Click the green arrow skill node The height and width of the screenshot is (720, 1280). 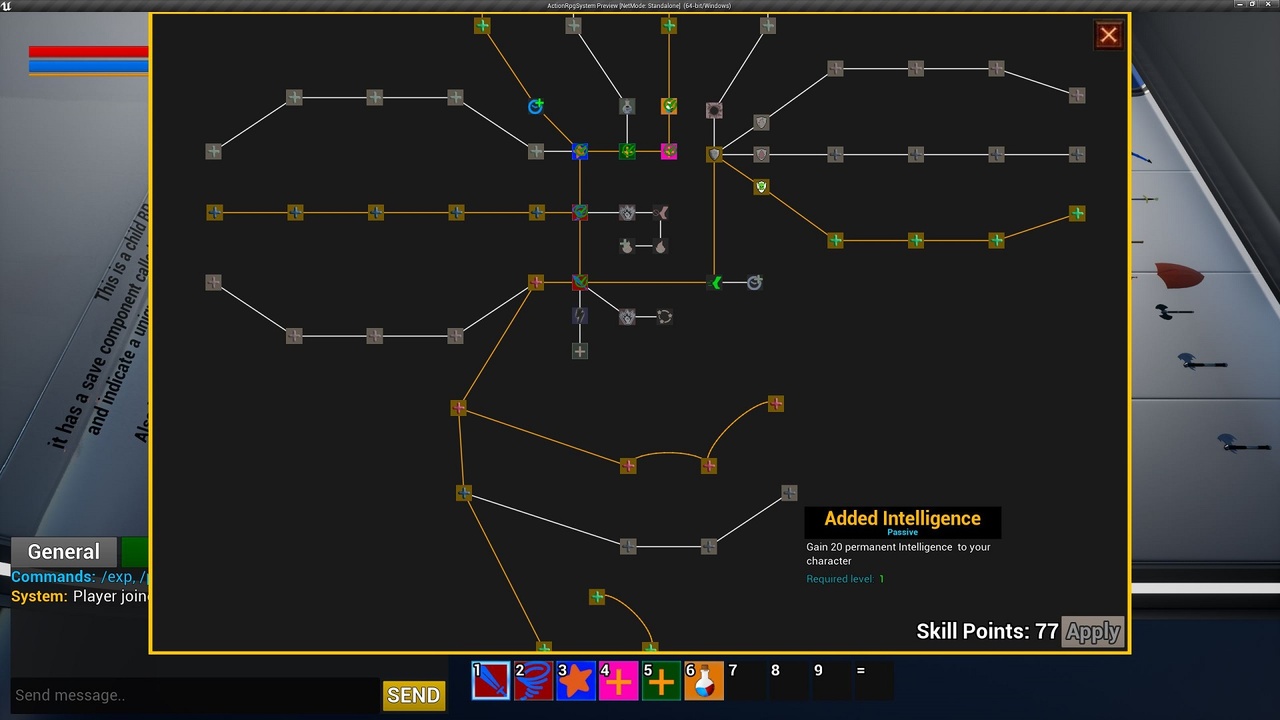[714, 283]
